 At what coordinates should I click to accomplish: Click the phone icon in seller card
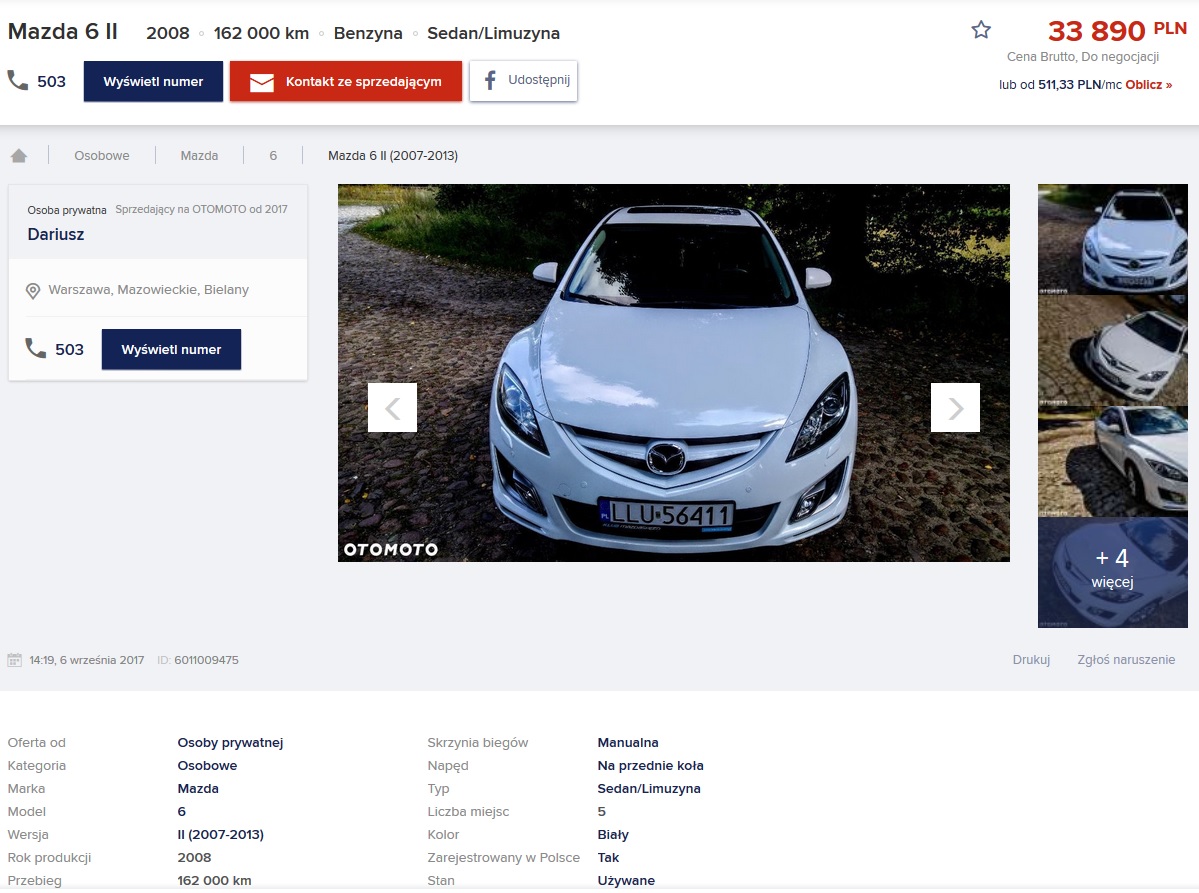click(x=36, y=349)
